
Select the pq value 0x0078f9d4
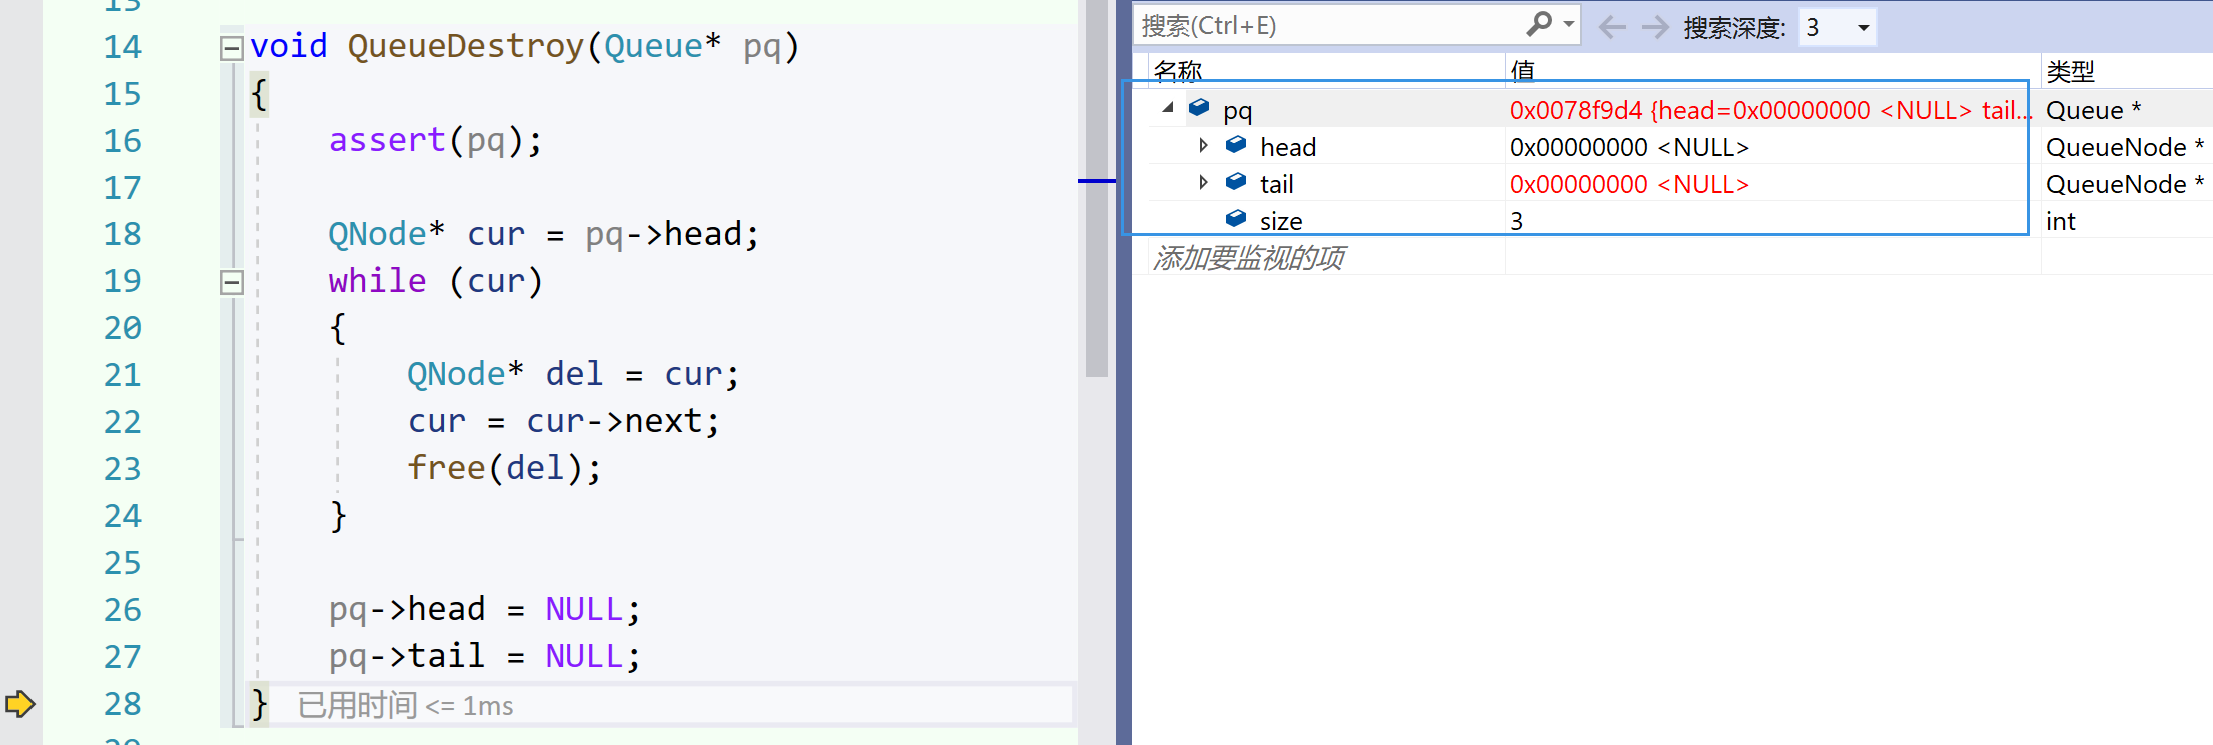[x=1576, y=110]
